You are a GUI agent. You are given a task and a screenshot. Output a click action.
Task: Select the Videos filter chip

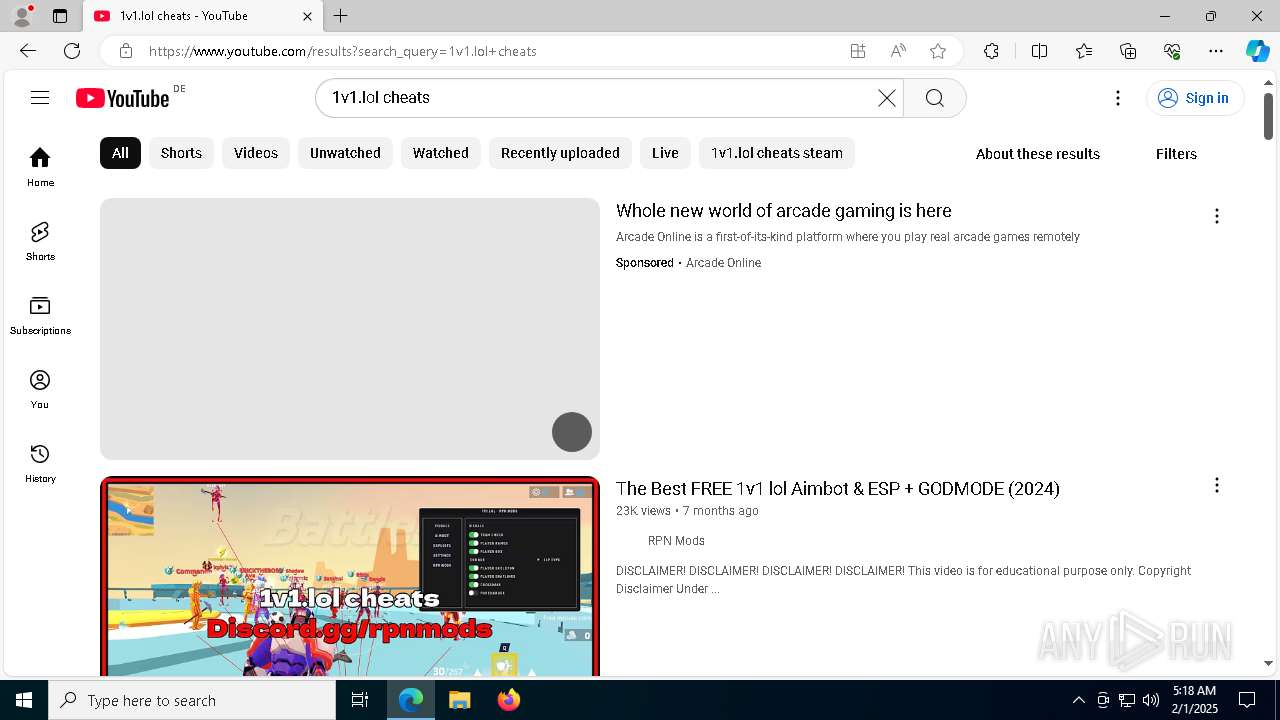(x=256, y=153)
